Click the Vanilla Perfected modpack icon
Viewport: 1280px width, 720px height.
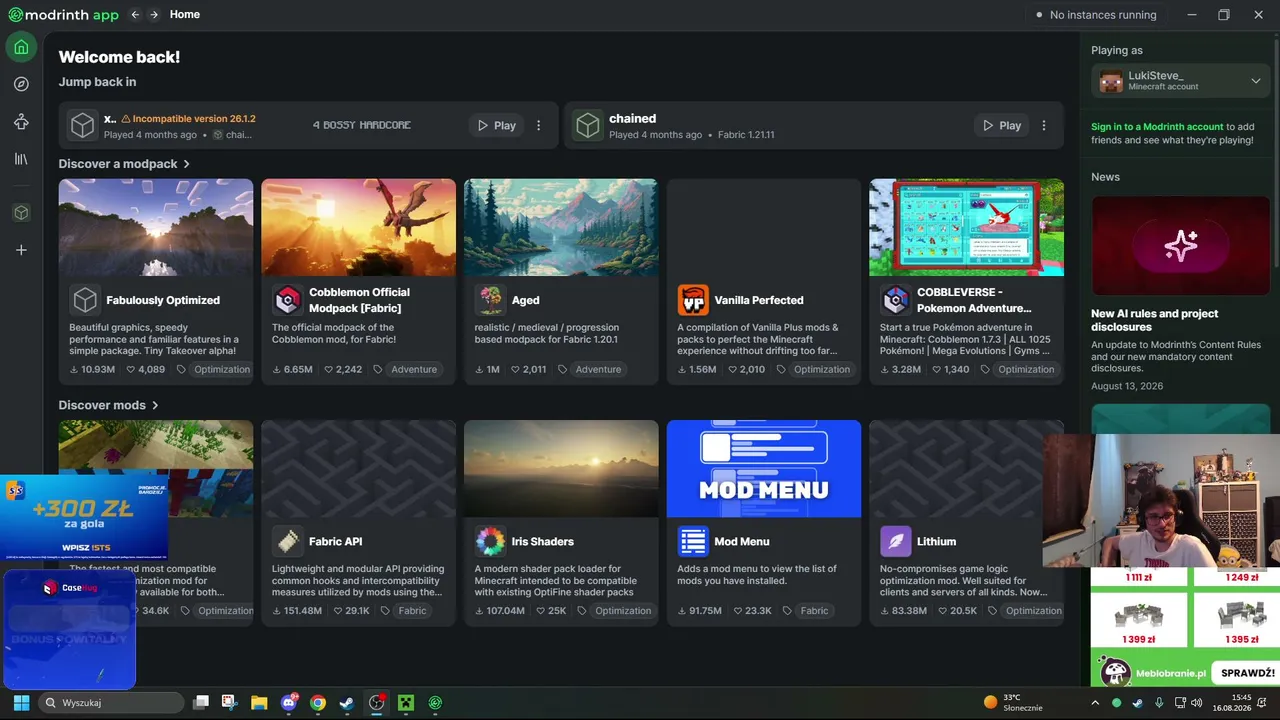(693, 300)
